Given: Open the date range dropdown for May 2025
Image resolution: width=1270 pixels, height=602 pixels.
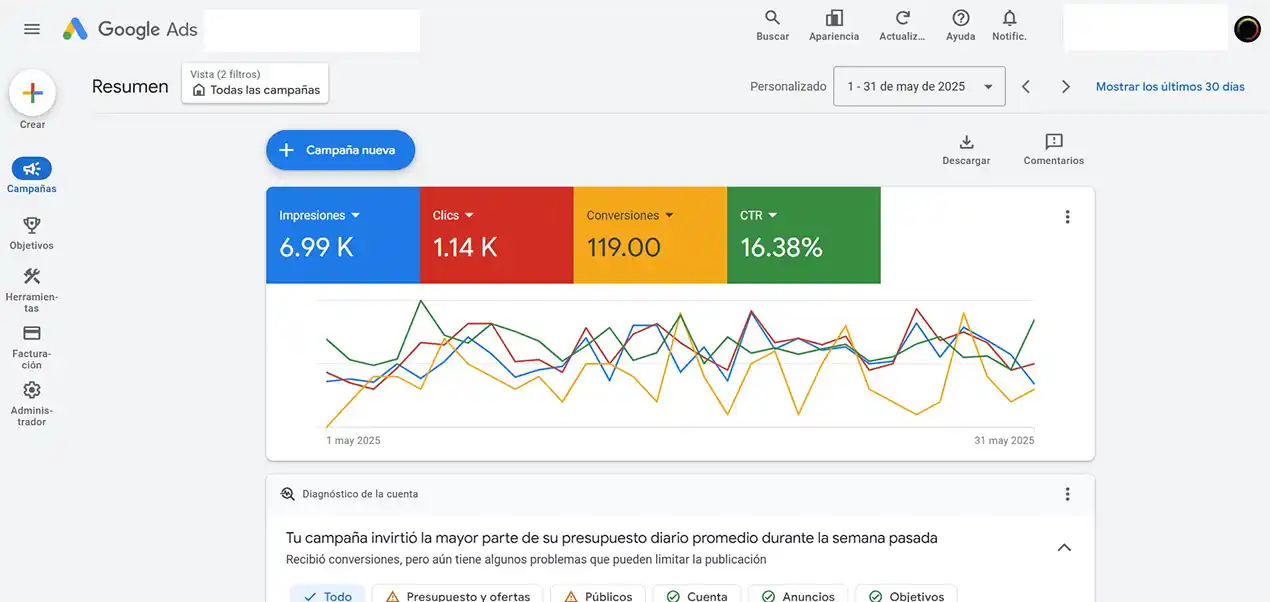Looking at the screenshot, I should [919, 87].
